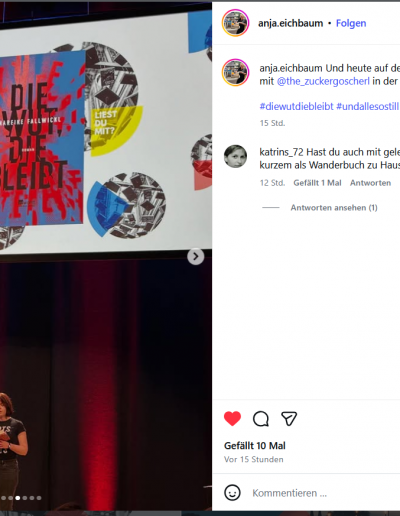
Task: Open katrins_72 commenter avatar
Action: click(235, 156)
